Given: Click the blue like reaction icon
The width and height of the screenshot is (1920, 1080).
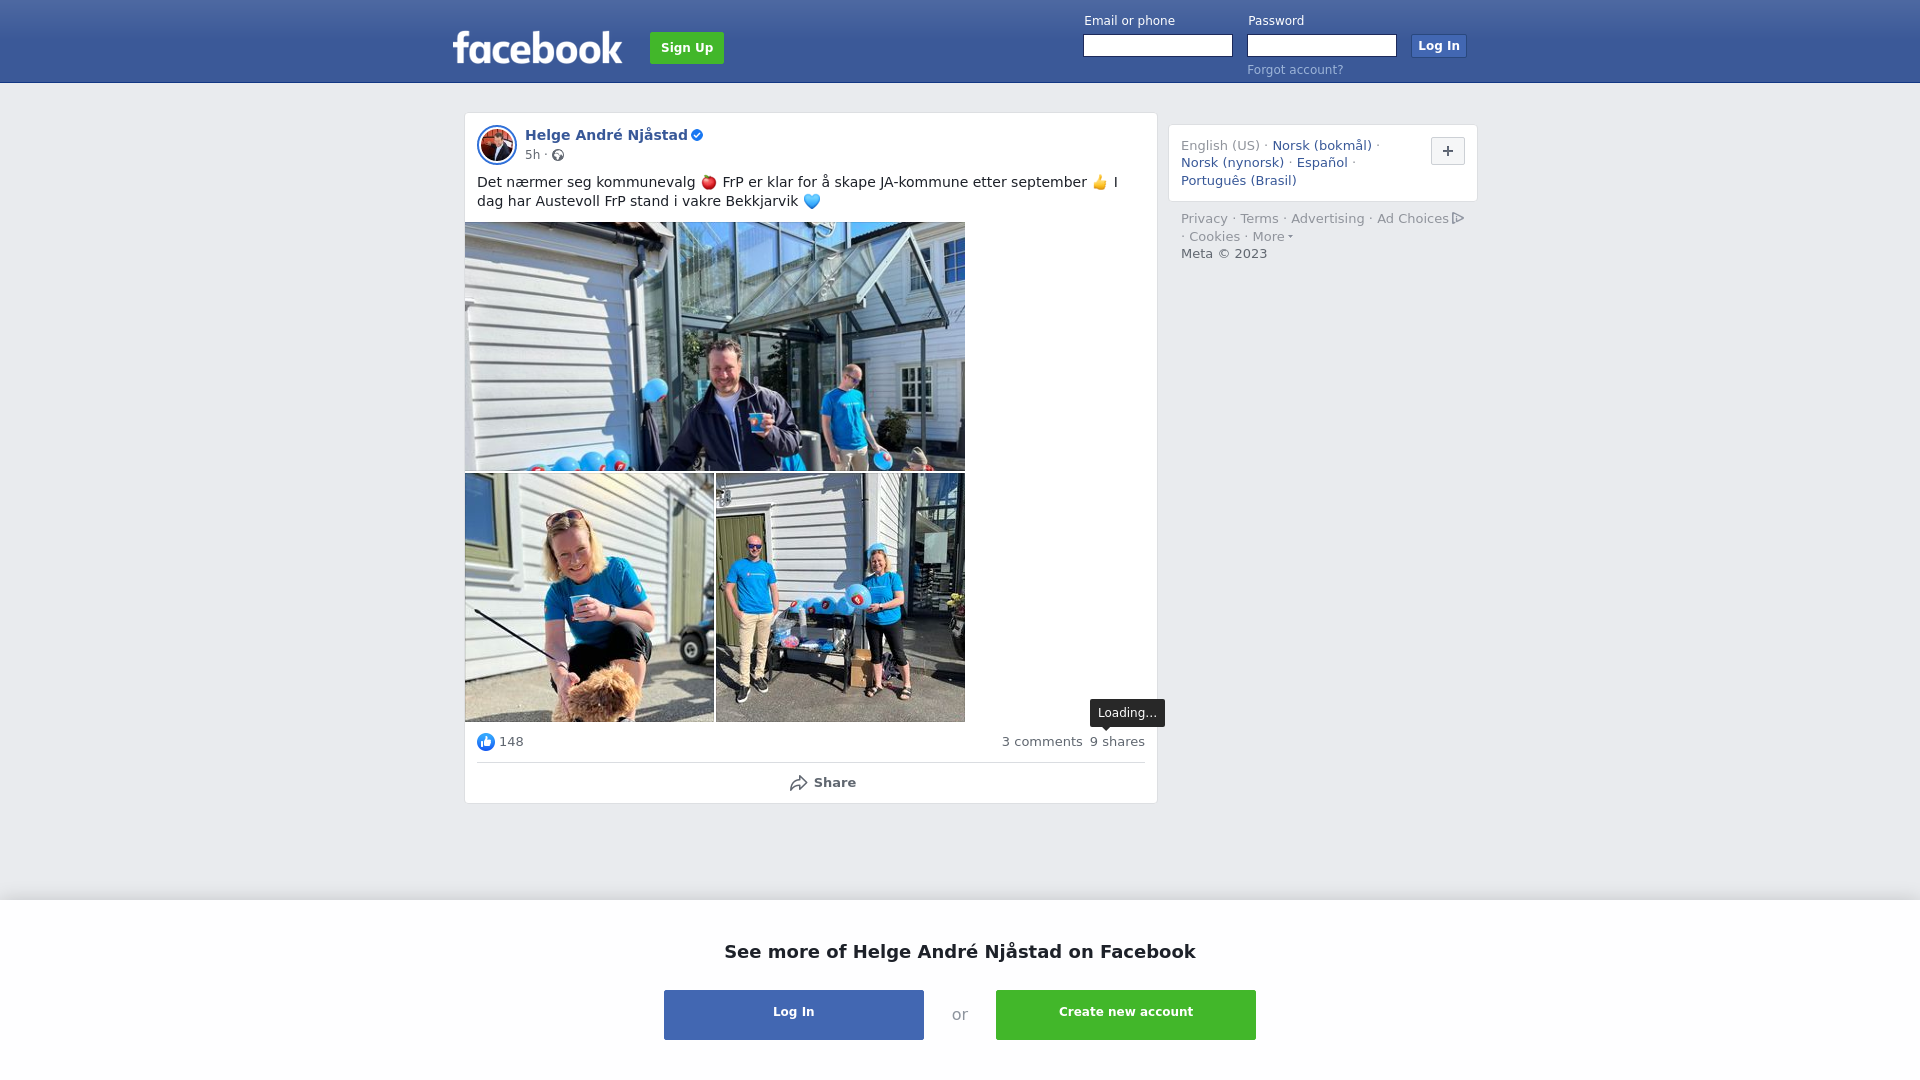Looking at the screenshot, I should pos(486,742).
